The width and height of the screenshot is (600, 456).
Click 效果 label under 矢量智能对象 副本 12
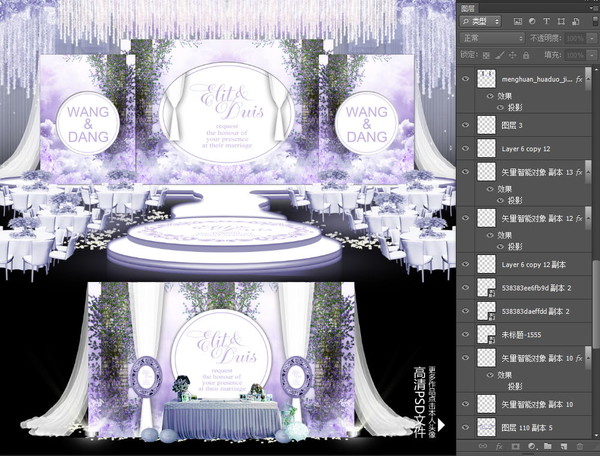pyautogui.click(x=505, y=235)
